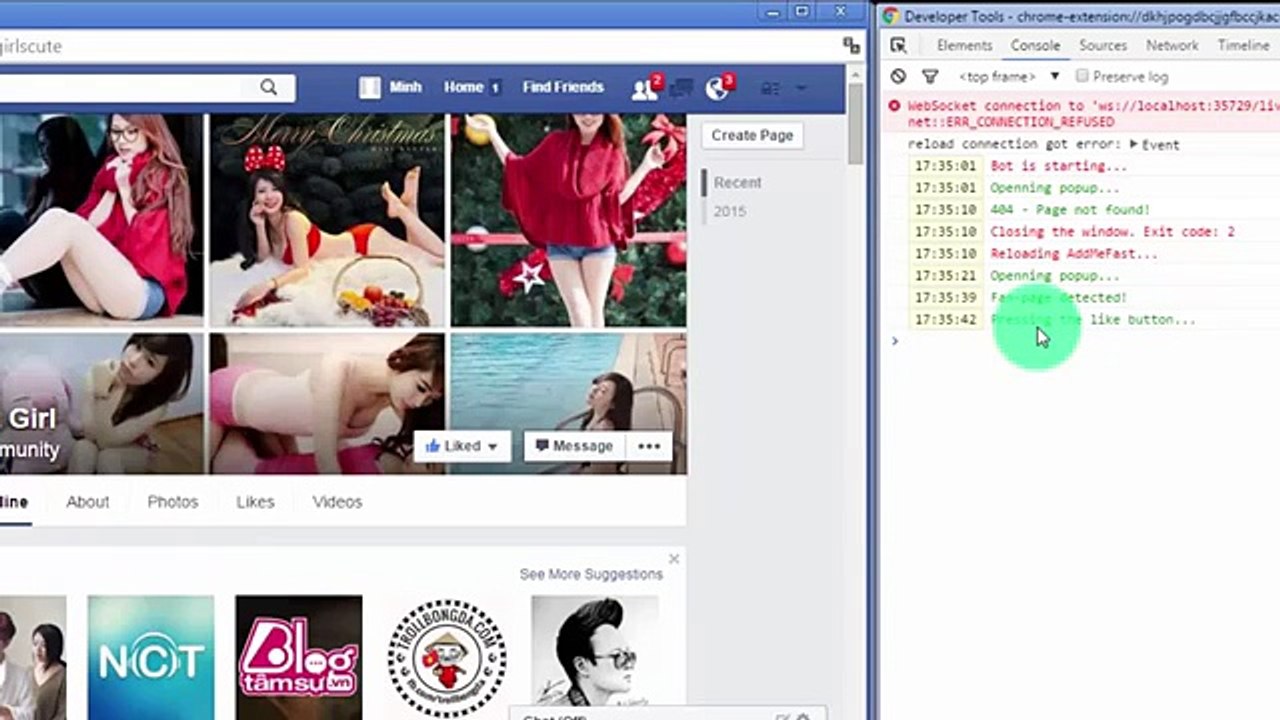This screenshot has height=720, width=1280.
Task: Click the Home link in Facebook bar
Action: 463,87
